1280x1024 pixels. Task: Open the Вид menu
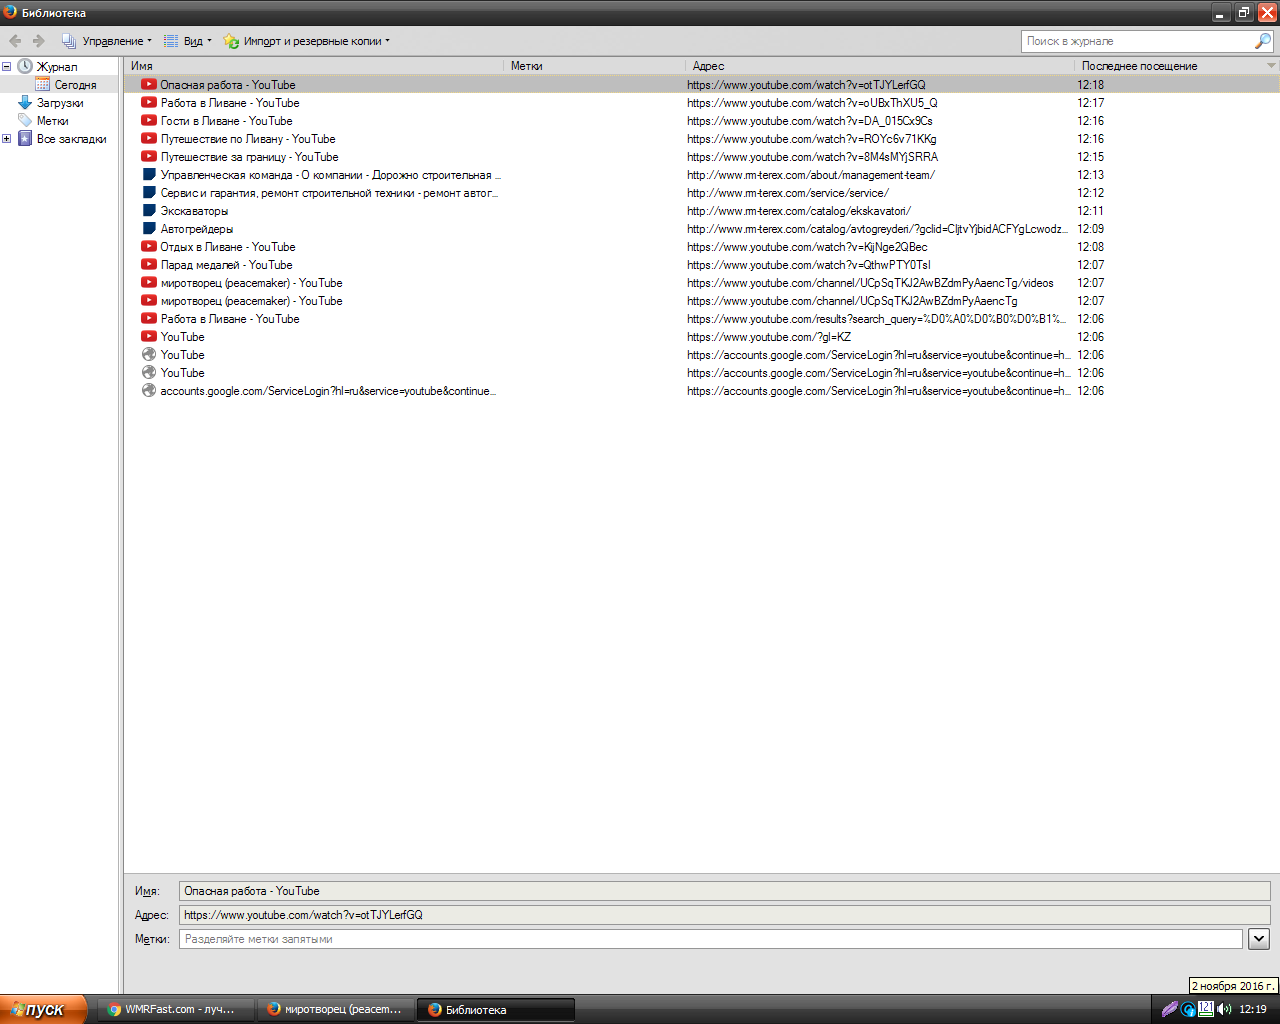(188, 41)
